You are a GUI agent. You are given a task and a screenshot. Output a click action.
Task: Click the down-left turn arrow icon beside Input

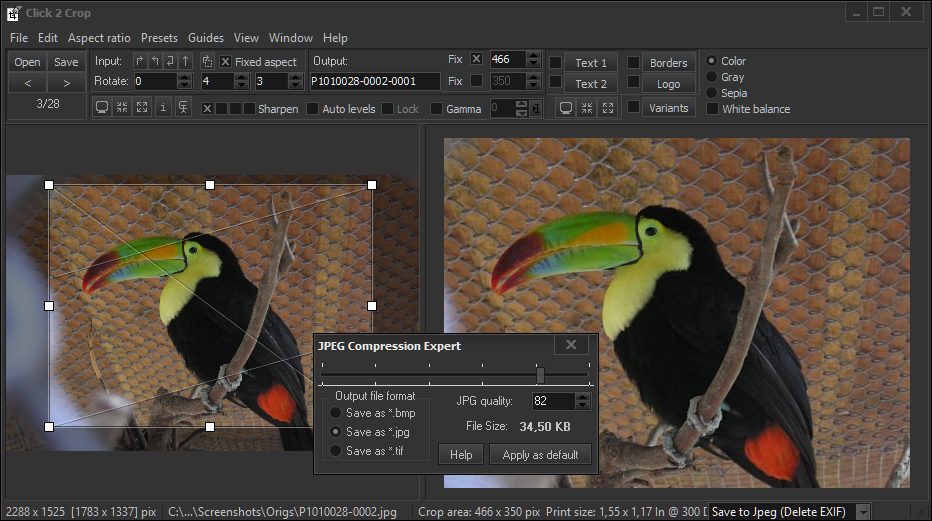click(171, 61)
